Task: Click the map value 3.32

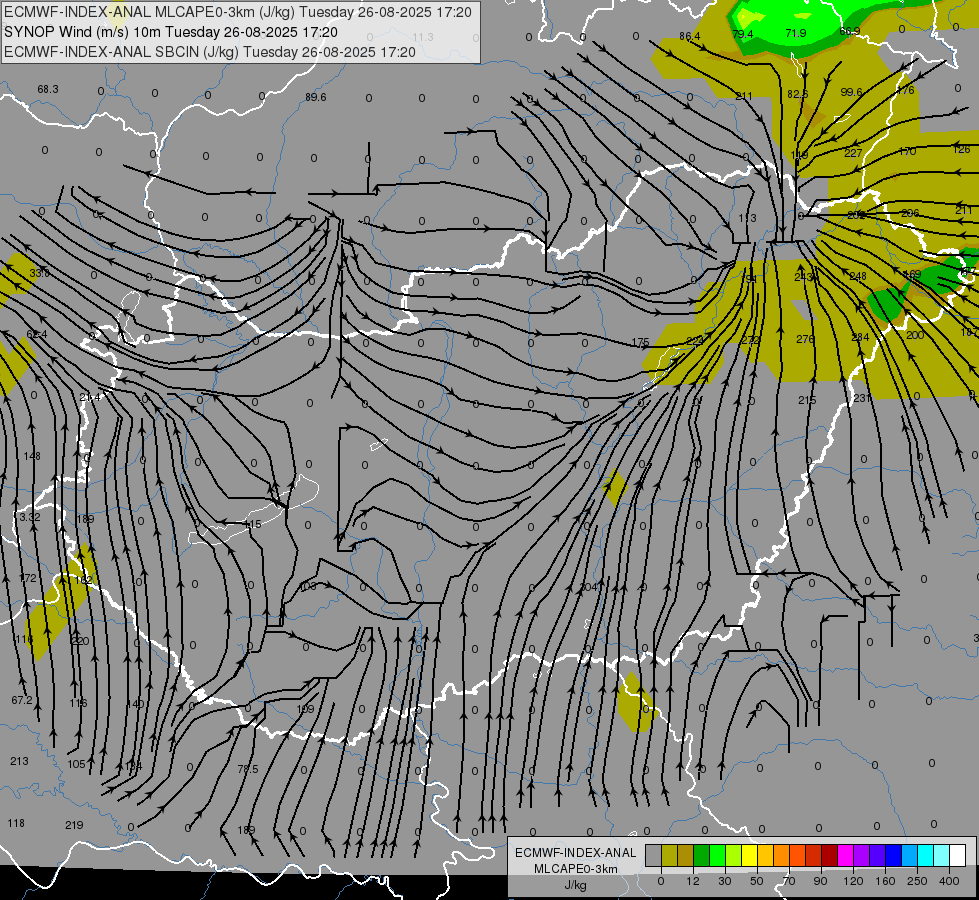Action: (x=30, y=517)
